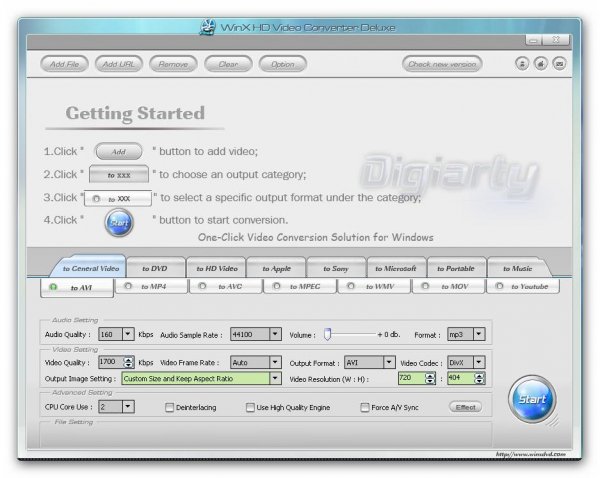Open the Video Frame Rate dropdown

[x=275, y=362]
